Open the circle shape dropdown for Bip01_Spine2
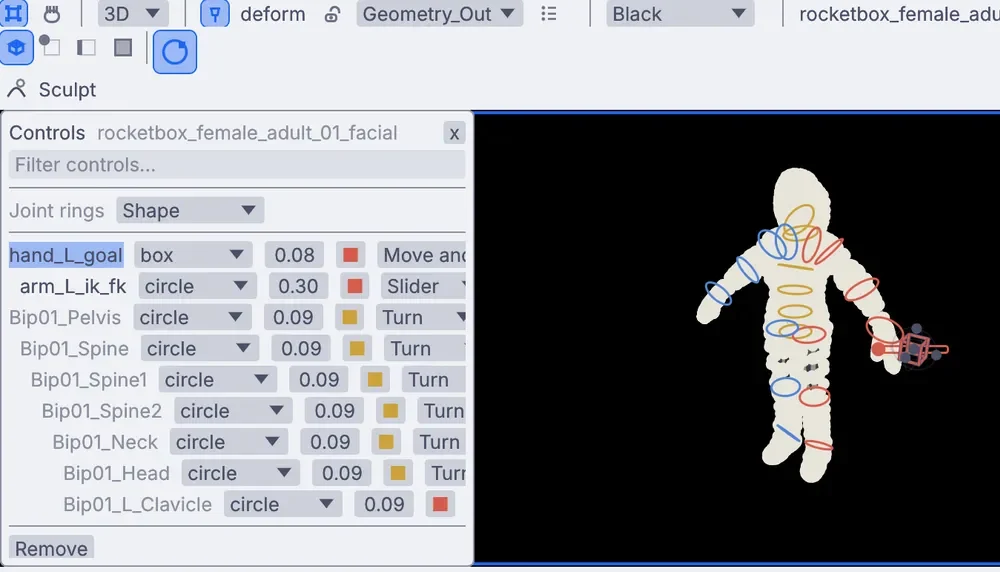The height and width of the screenshot is (572, 1000). (x=233, y=411)
